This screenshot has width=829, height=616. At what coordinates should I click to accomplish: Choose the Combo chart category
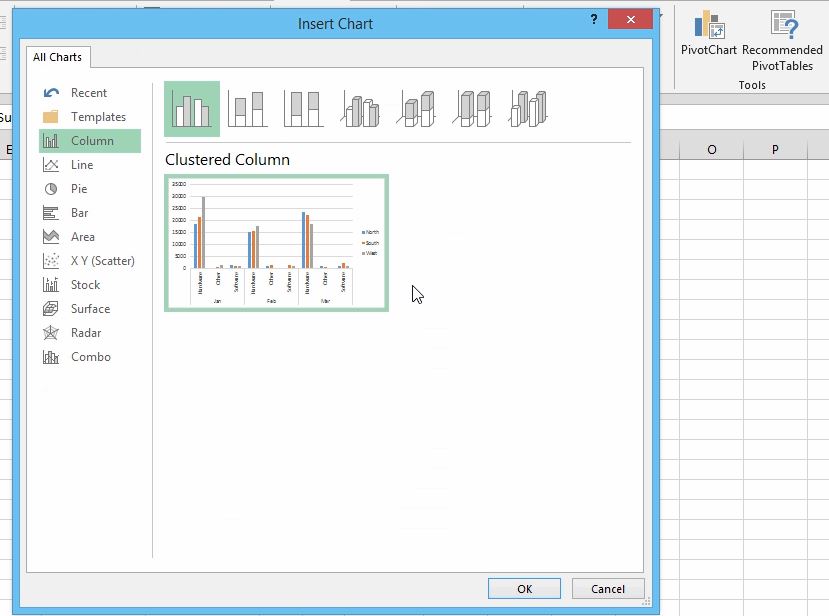click(x=90, y=357)
